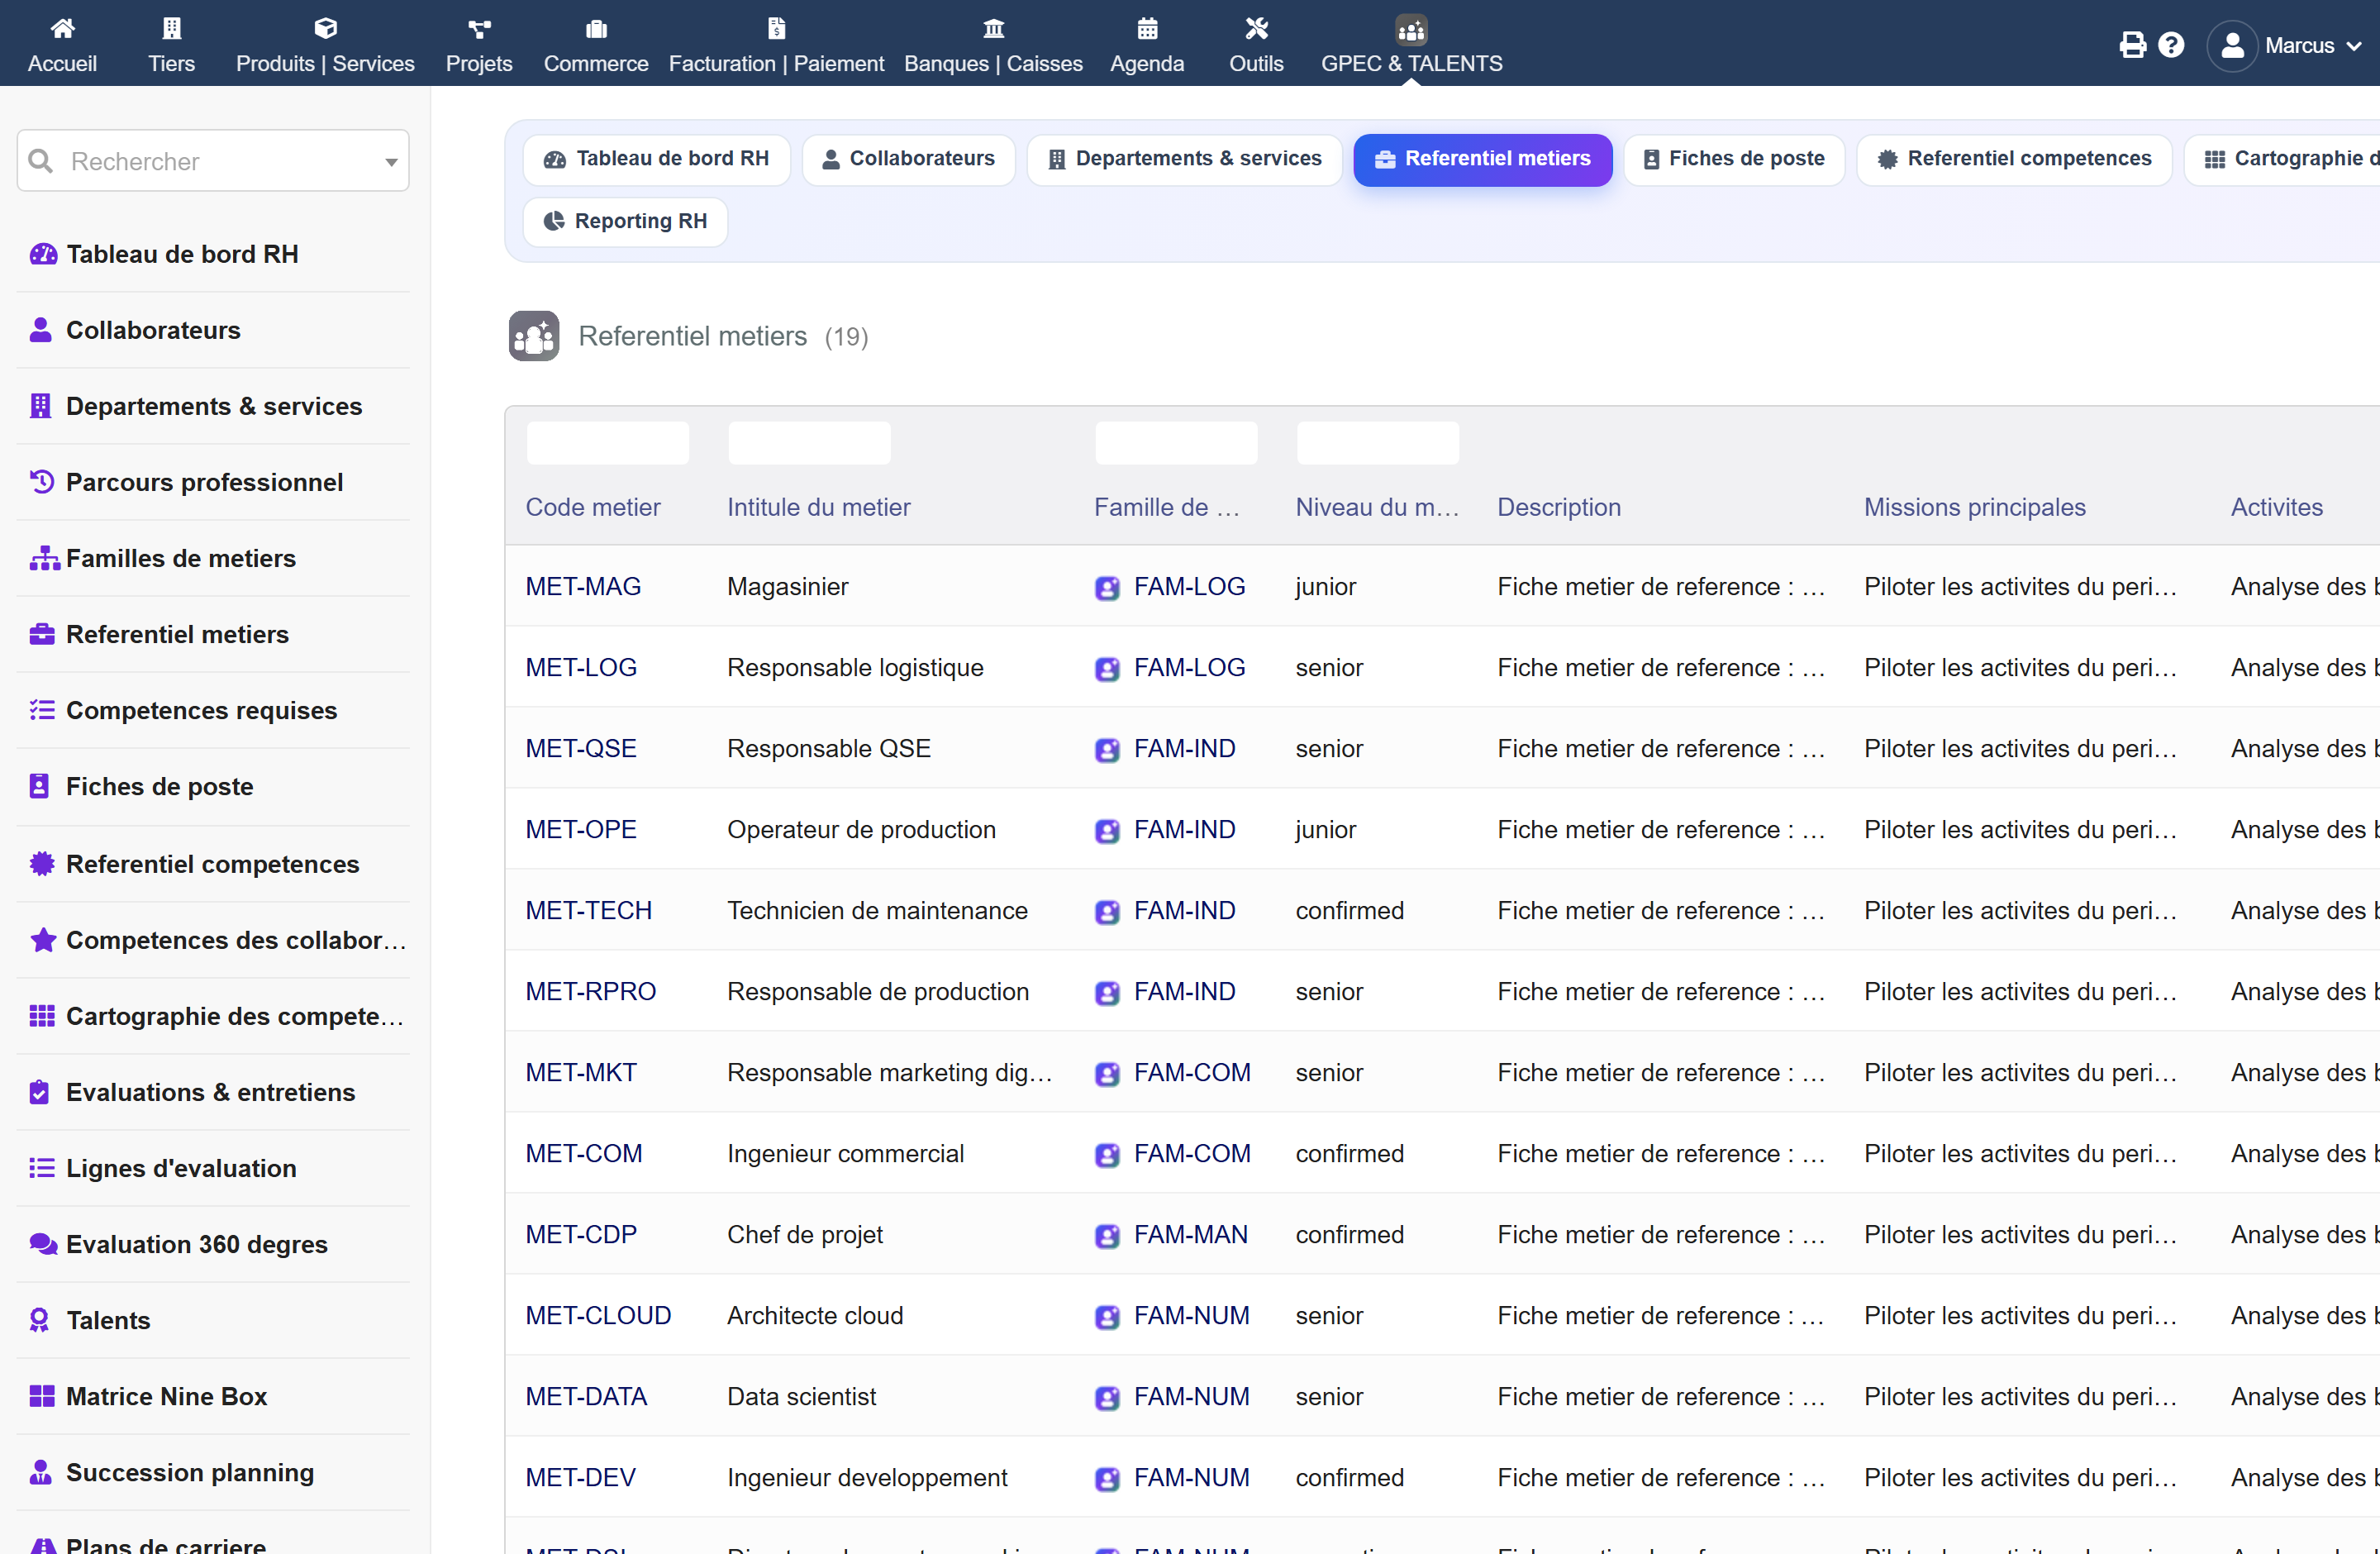2380x1554 pixels.
Task: Click the Talents award icon
Action: click(40, 1320)
